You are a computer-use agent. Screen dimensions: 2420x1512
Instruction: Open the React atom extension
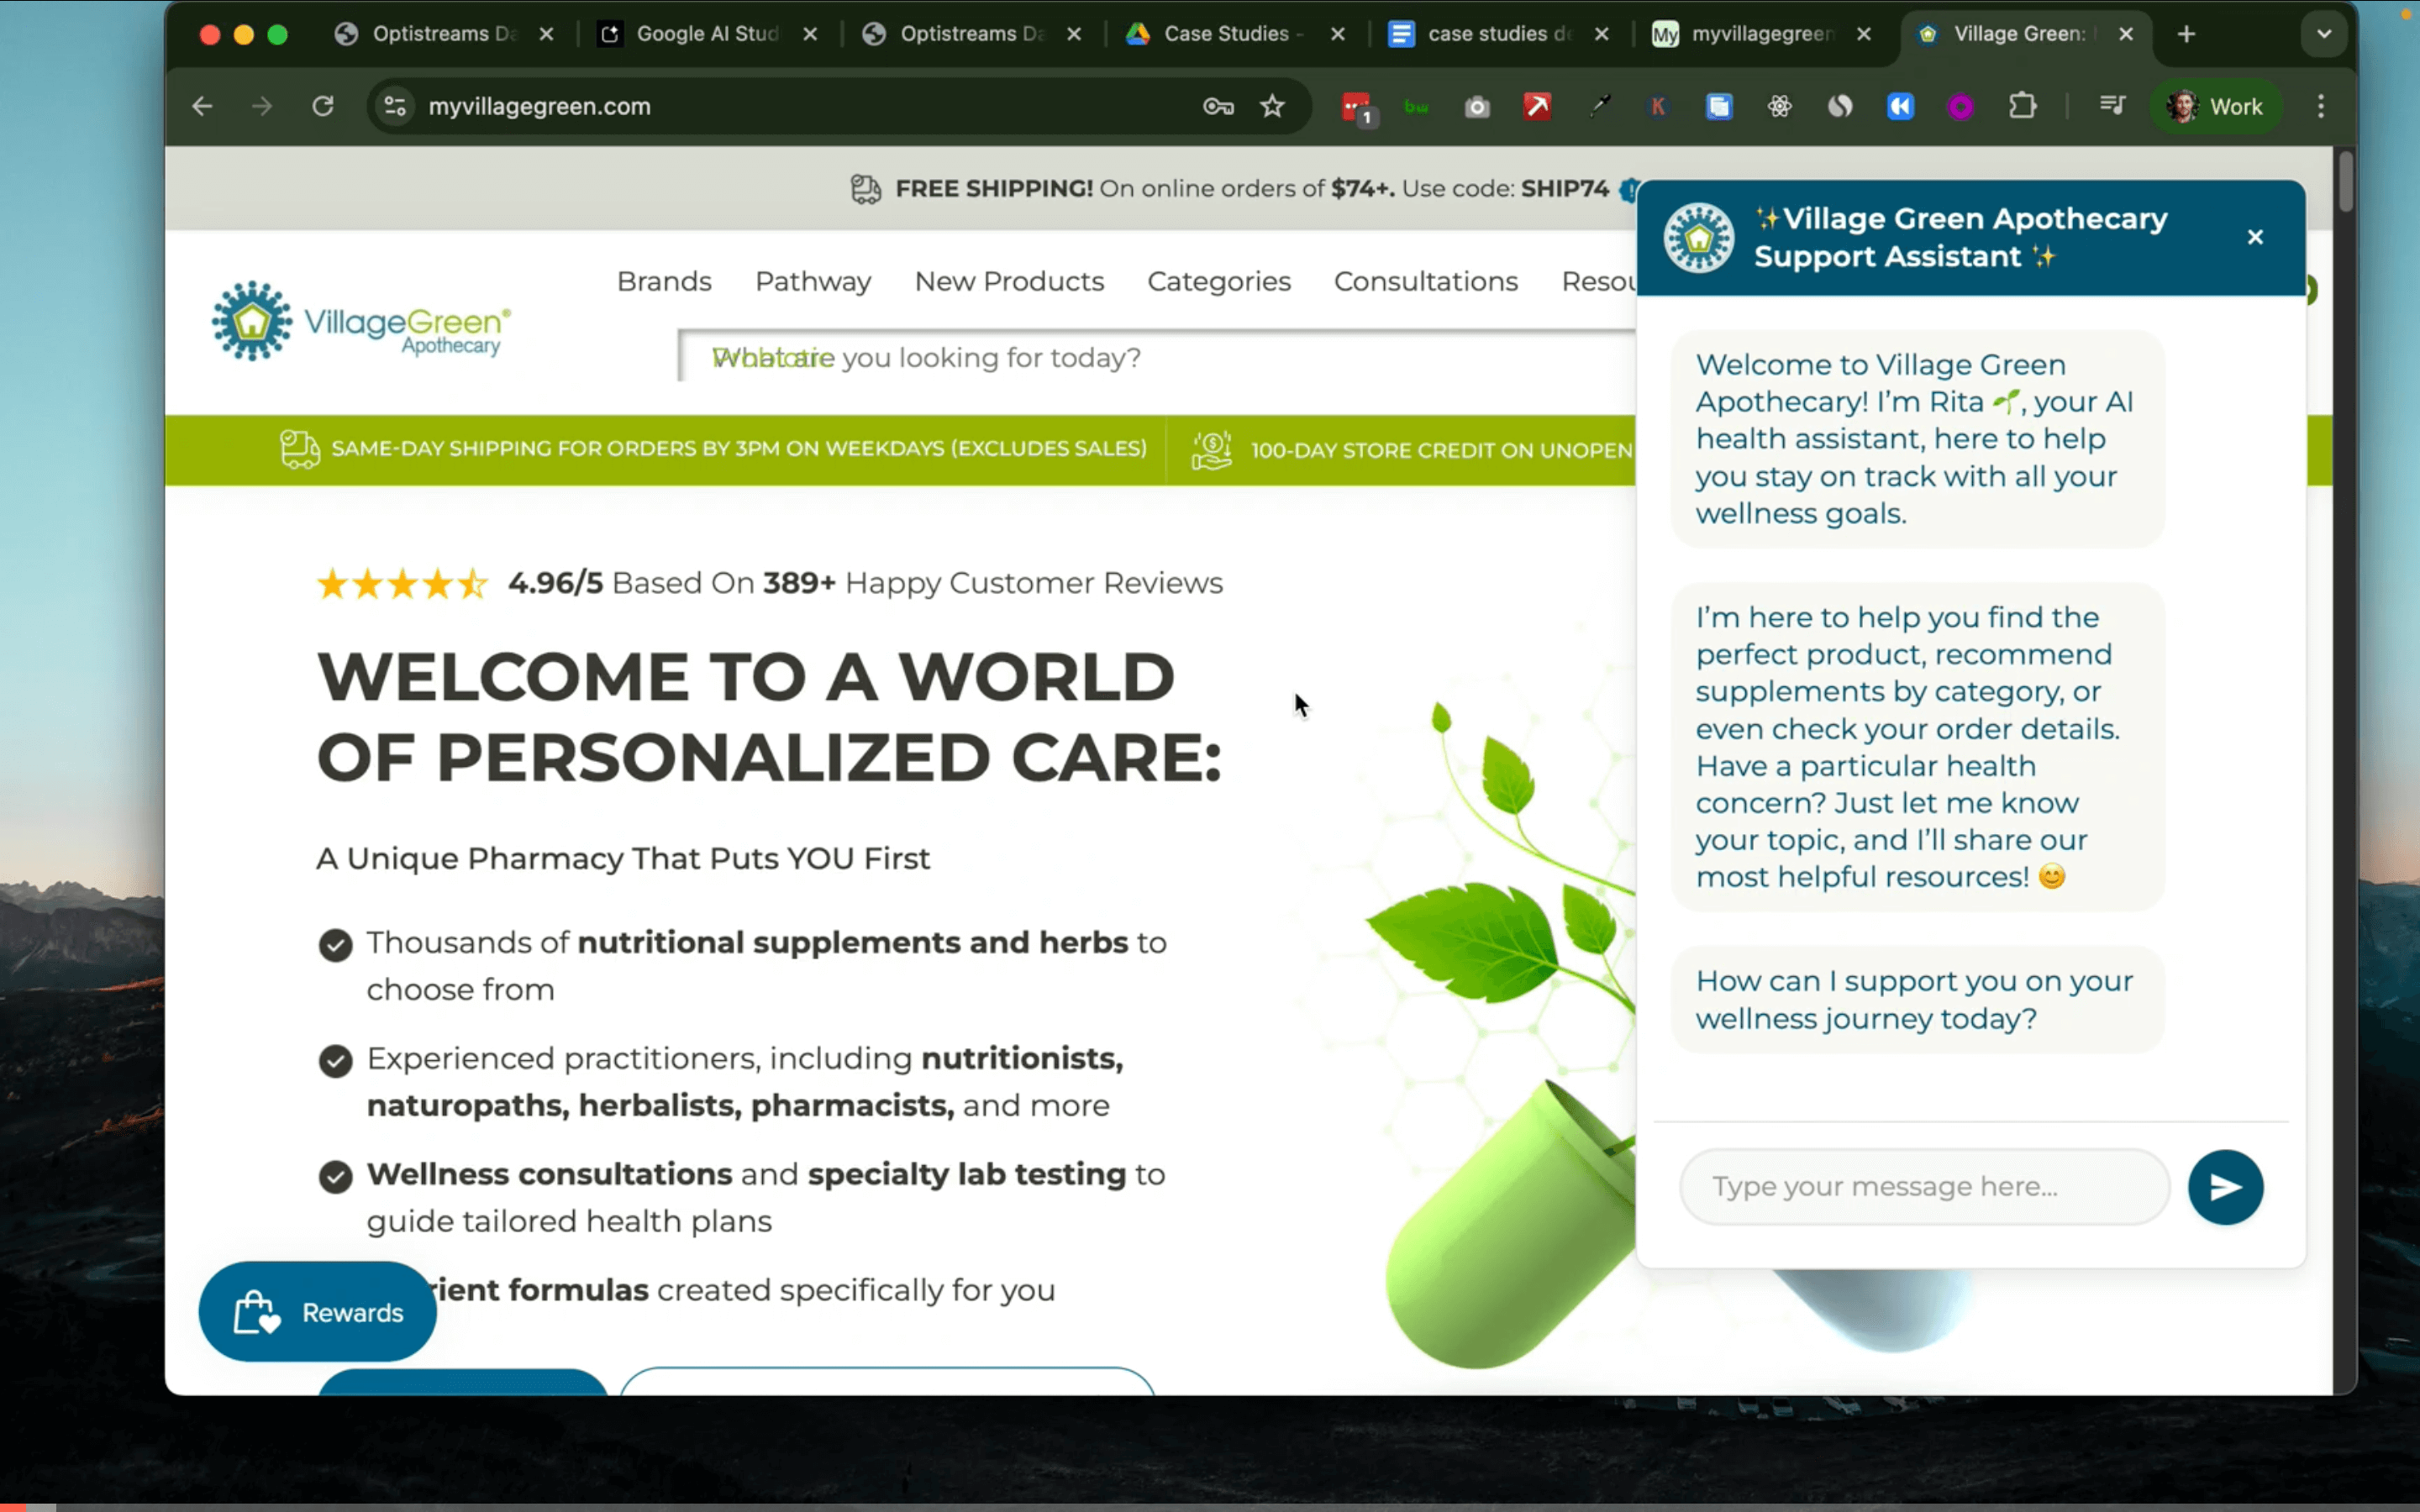tap(1780, 106)
